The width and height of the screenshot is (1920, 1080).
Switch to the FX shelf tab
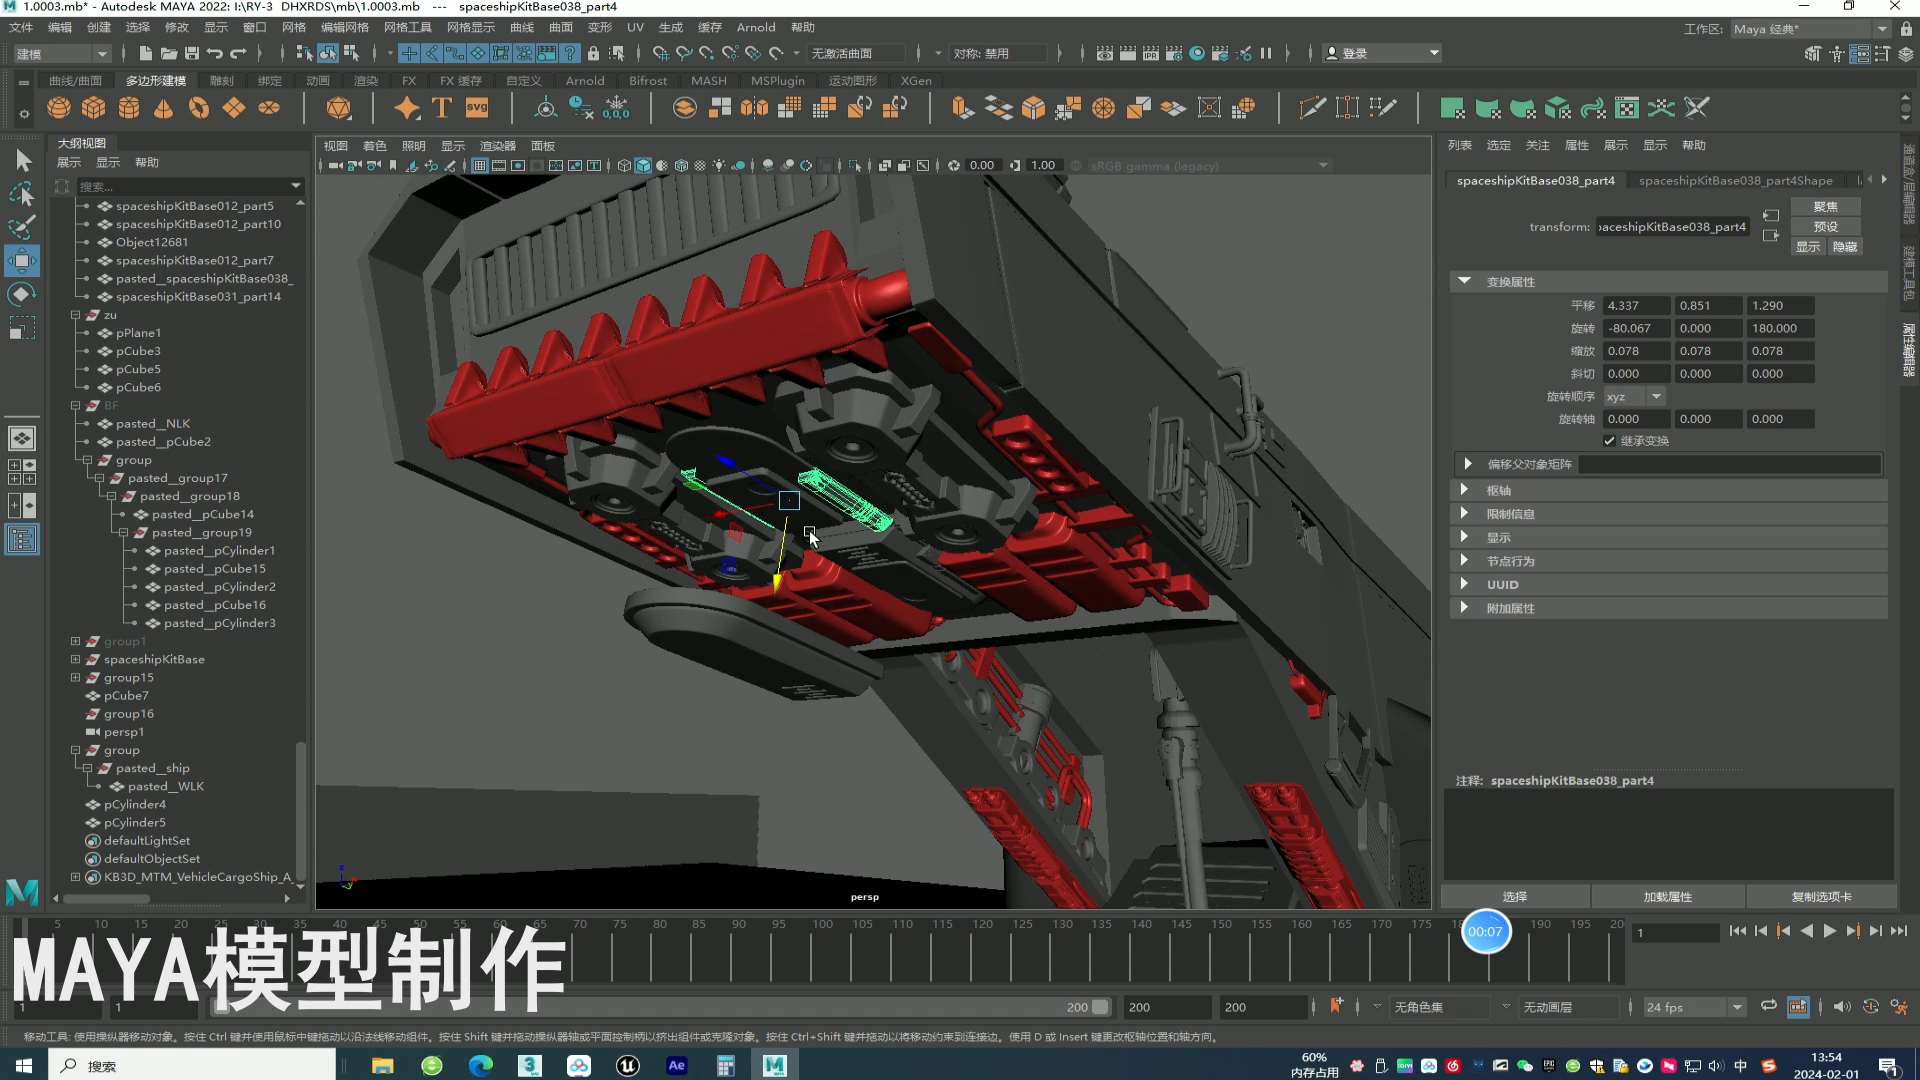408,80
